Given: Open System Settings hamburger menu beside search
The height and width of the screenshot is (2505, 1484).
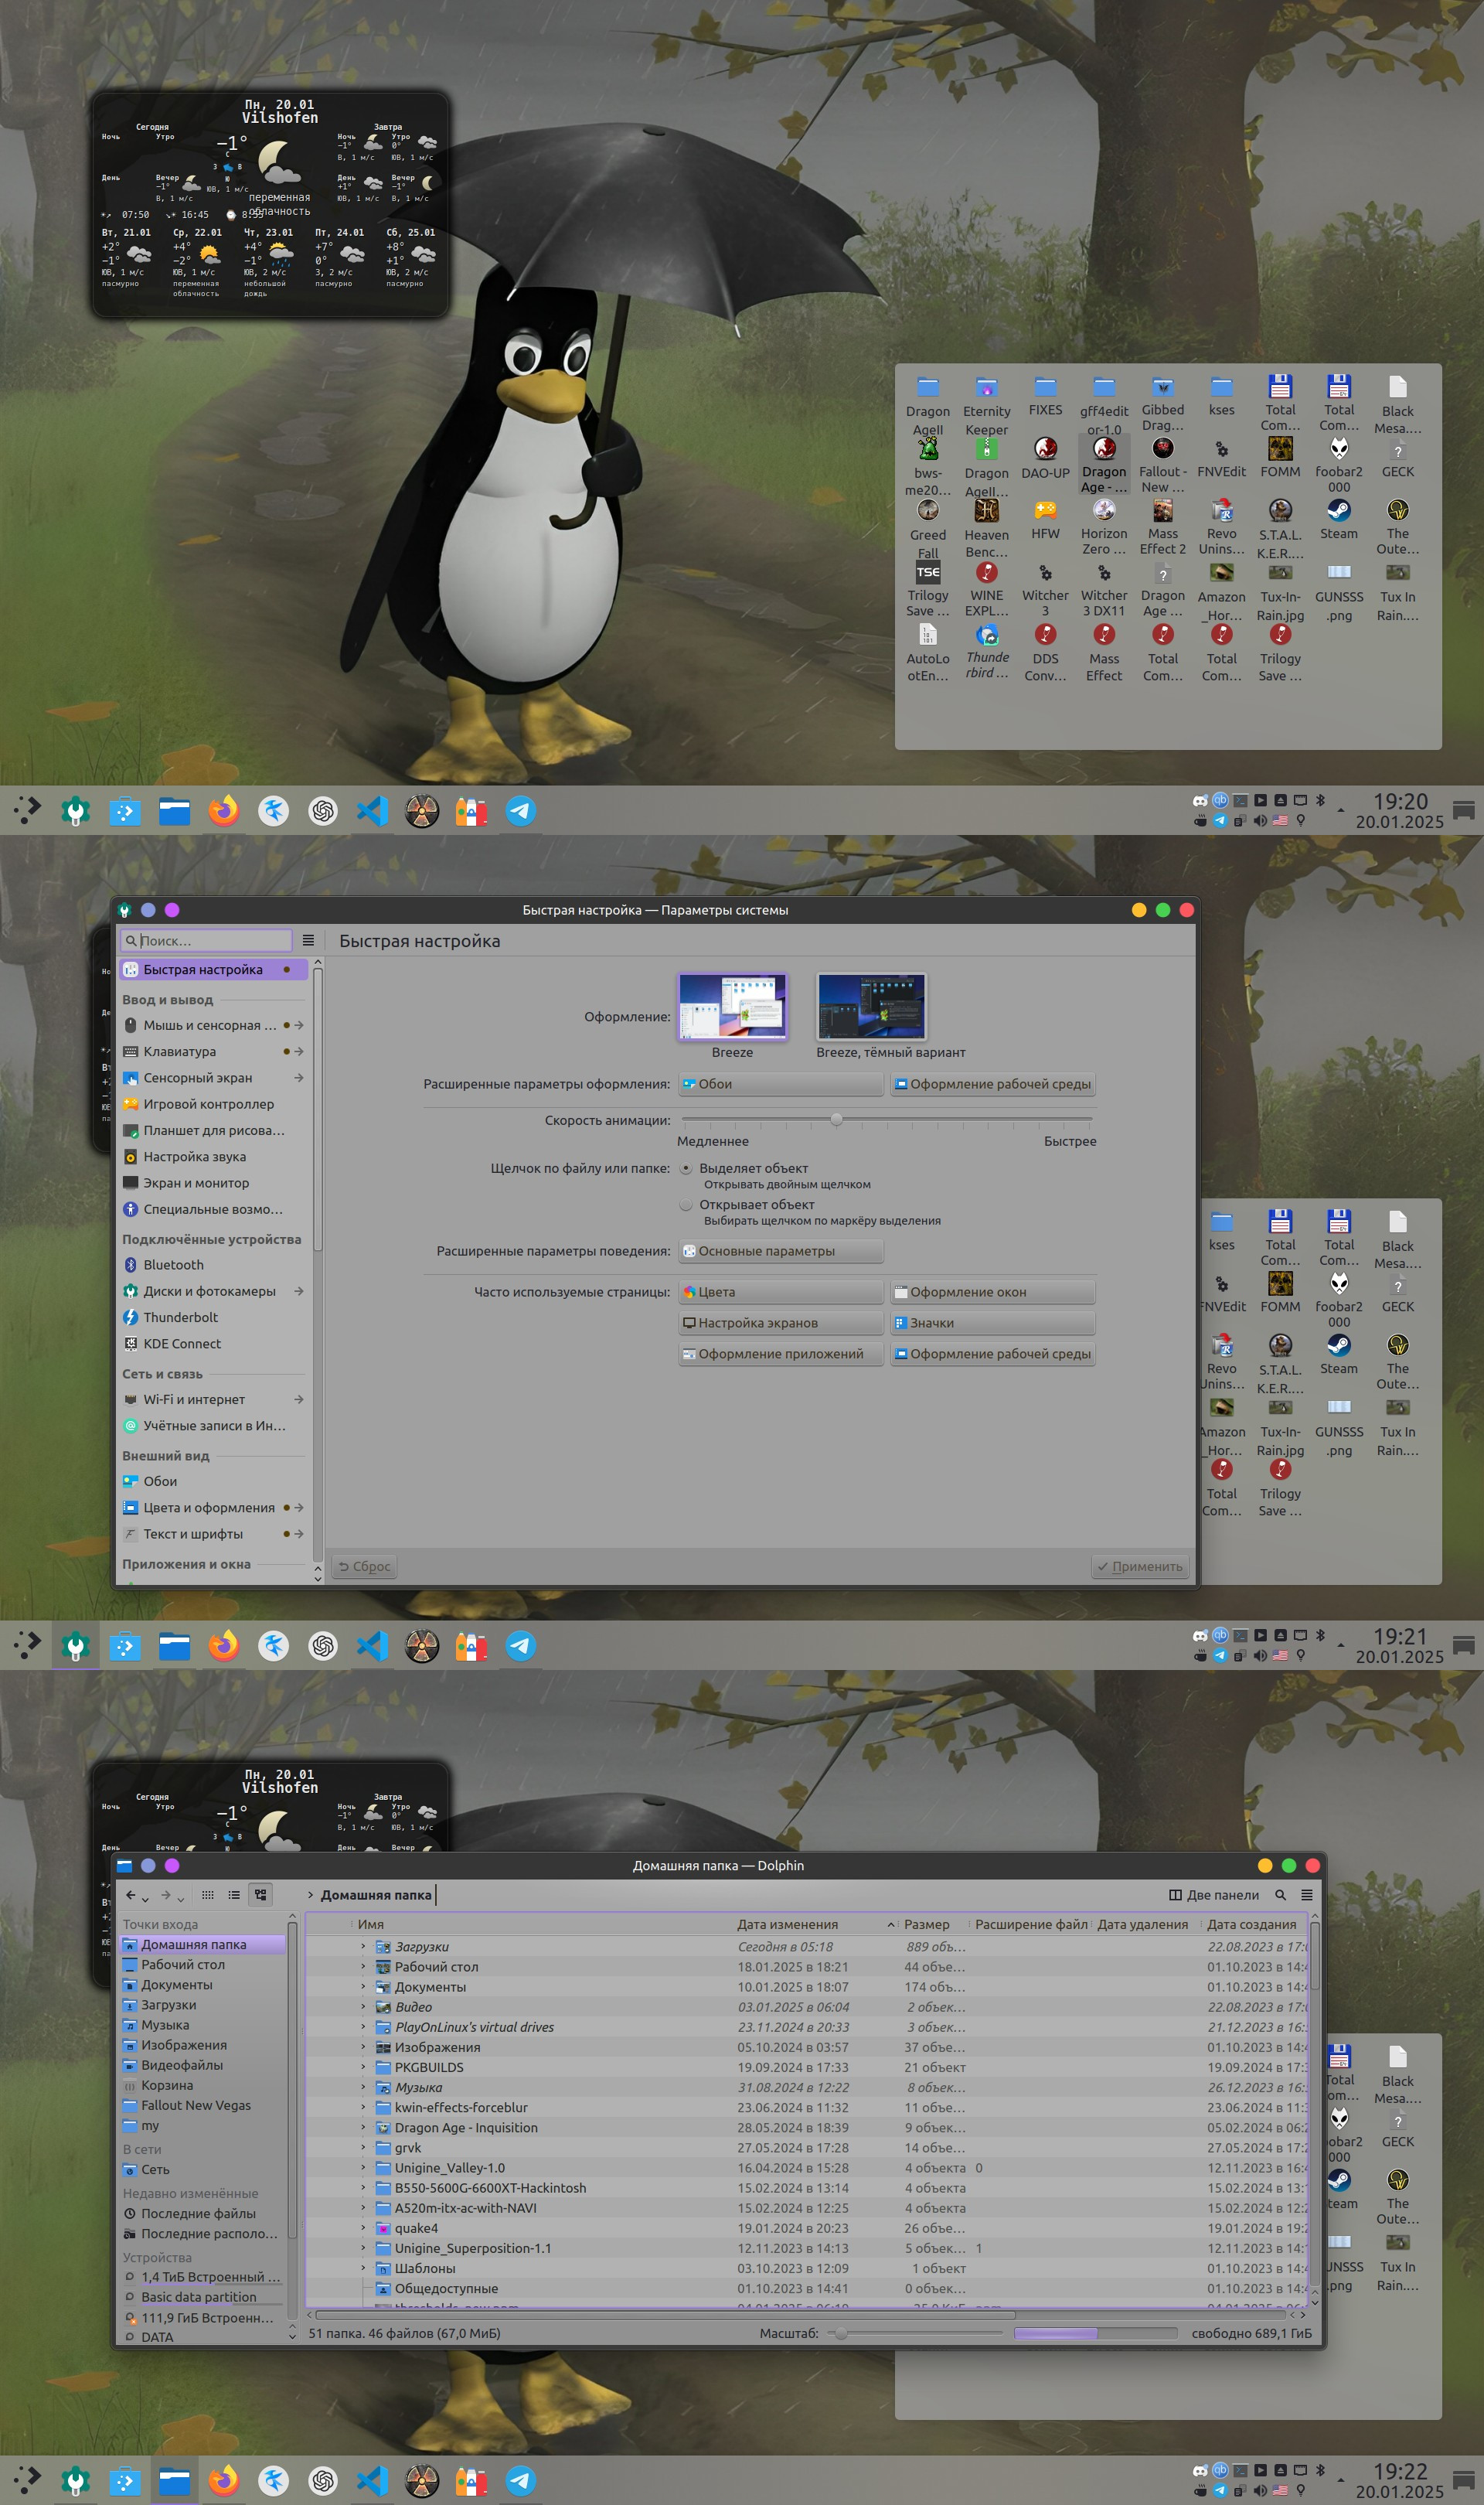Looking at the screenshot, I should coord(308,940).
